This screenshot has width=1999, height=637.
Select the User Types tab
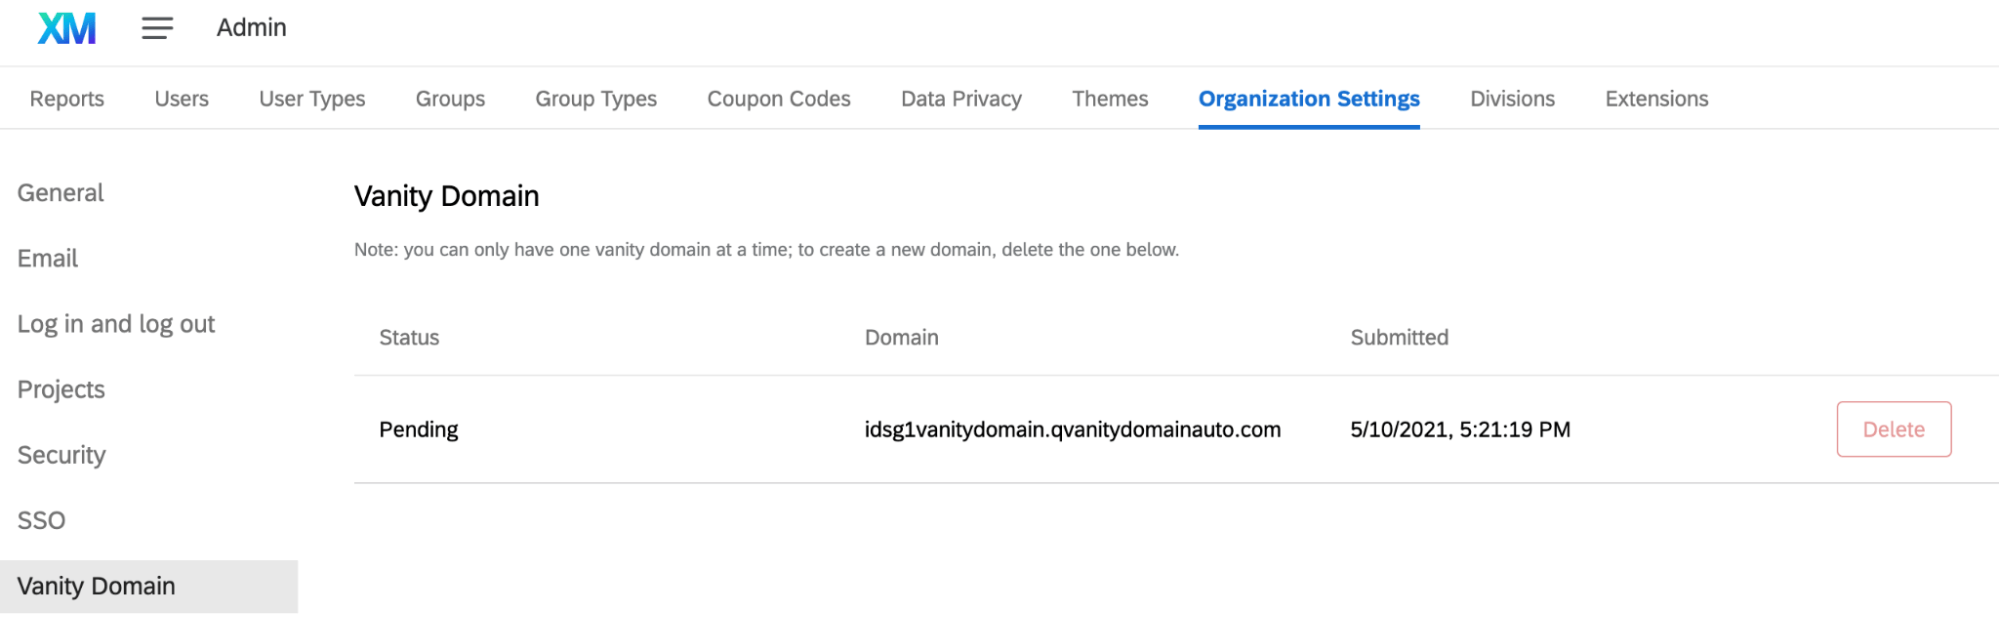pyautogui.click(x=311, y=98)
